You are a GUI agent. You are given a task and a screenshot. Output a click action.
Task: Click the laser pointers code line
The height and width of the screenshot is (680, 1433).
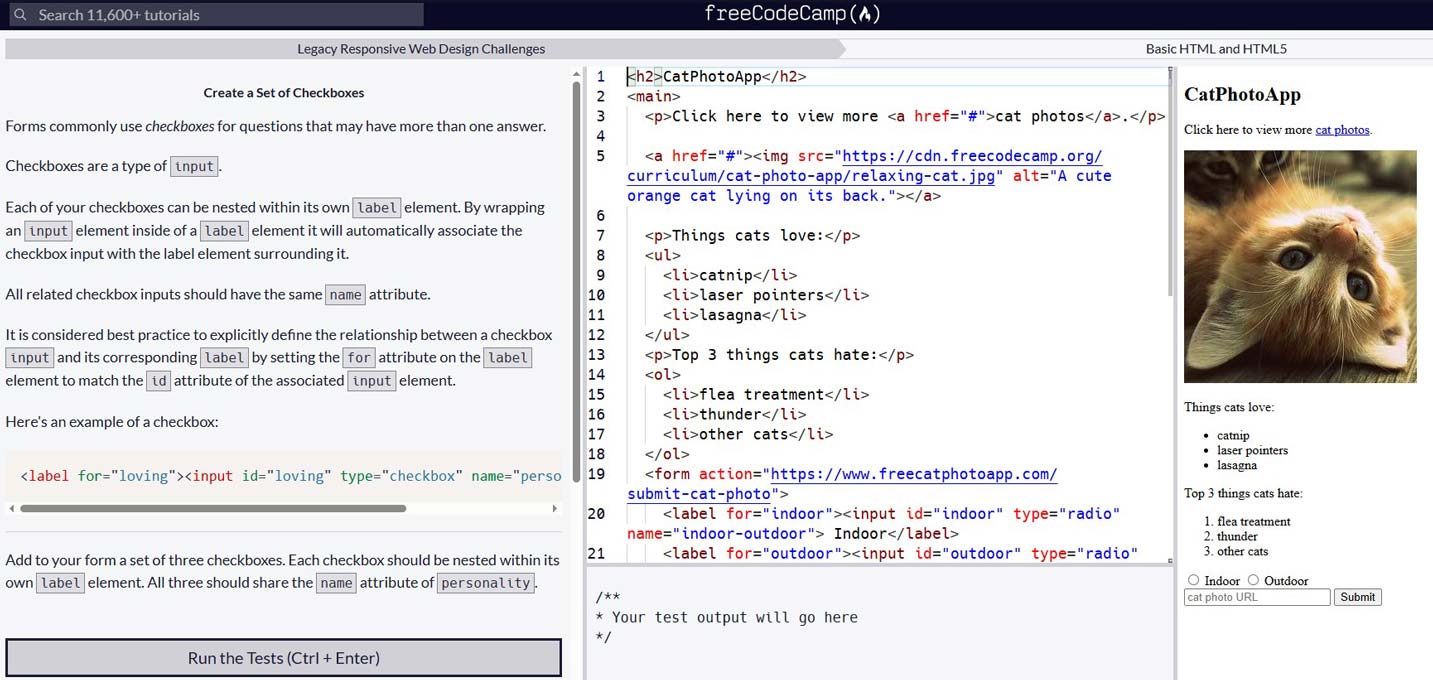(x=765, y=295)
